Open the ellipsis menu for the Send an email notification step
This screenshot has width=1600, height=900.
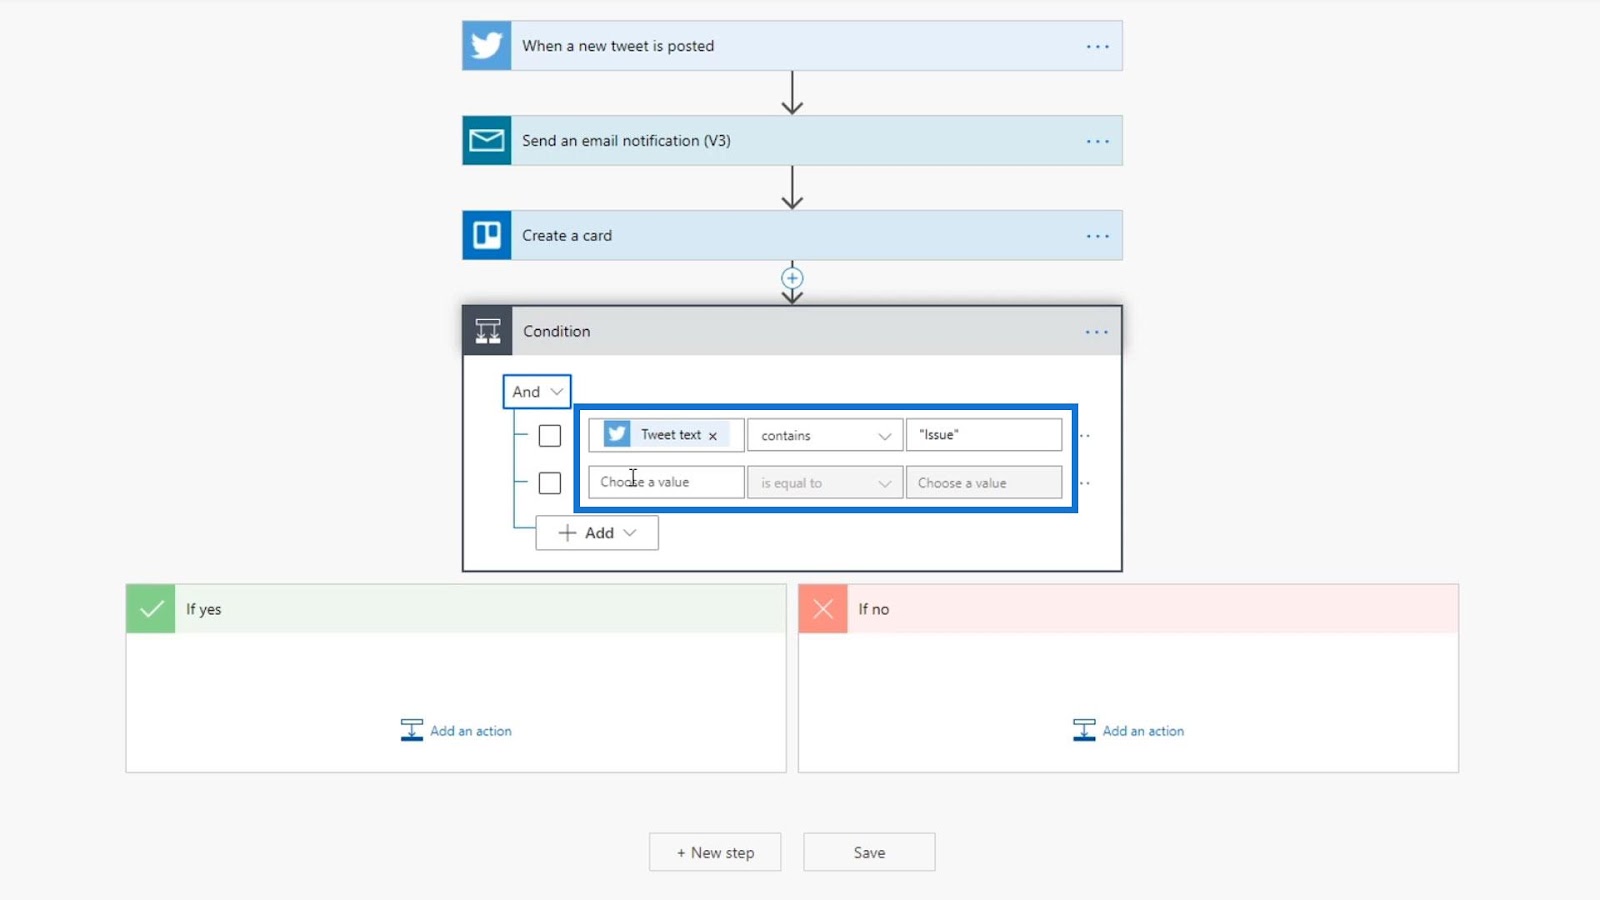[x=1098, y=142]
